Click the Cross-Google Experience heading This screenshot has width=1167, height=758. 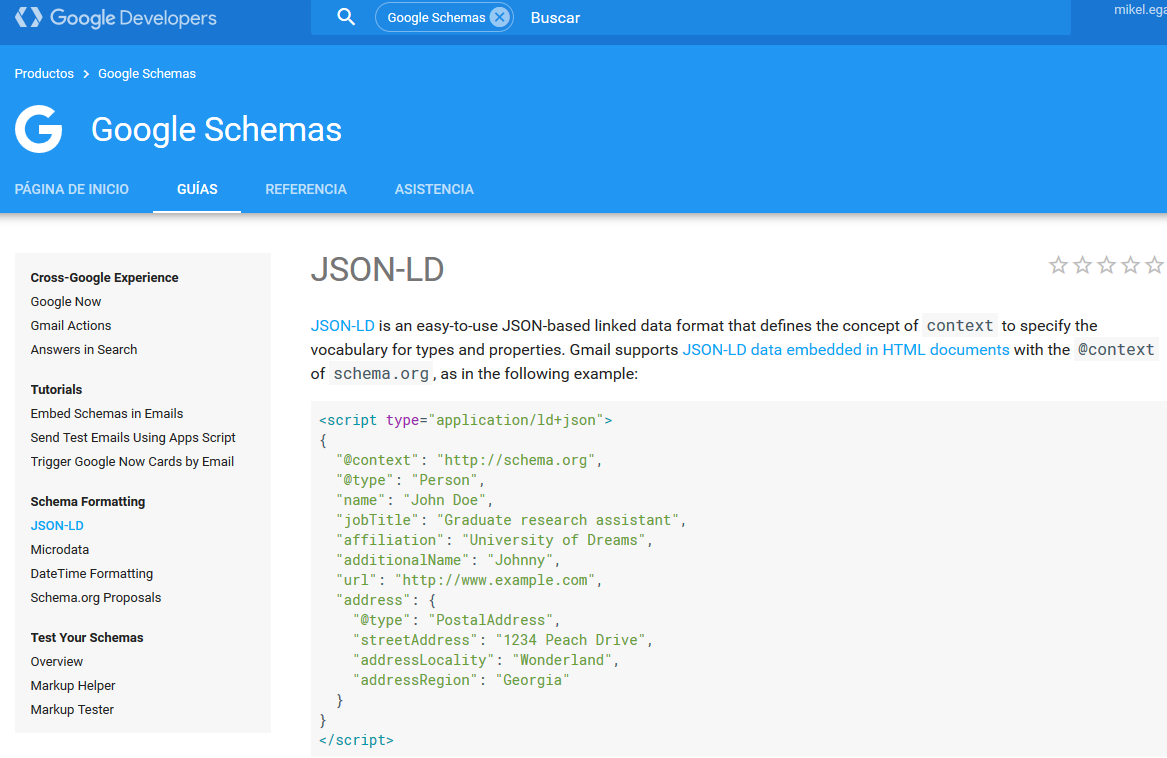(x=104, y=277)
